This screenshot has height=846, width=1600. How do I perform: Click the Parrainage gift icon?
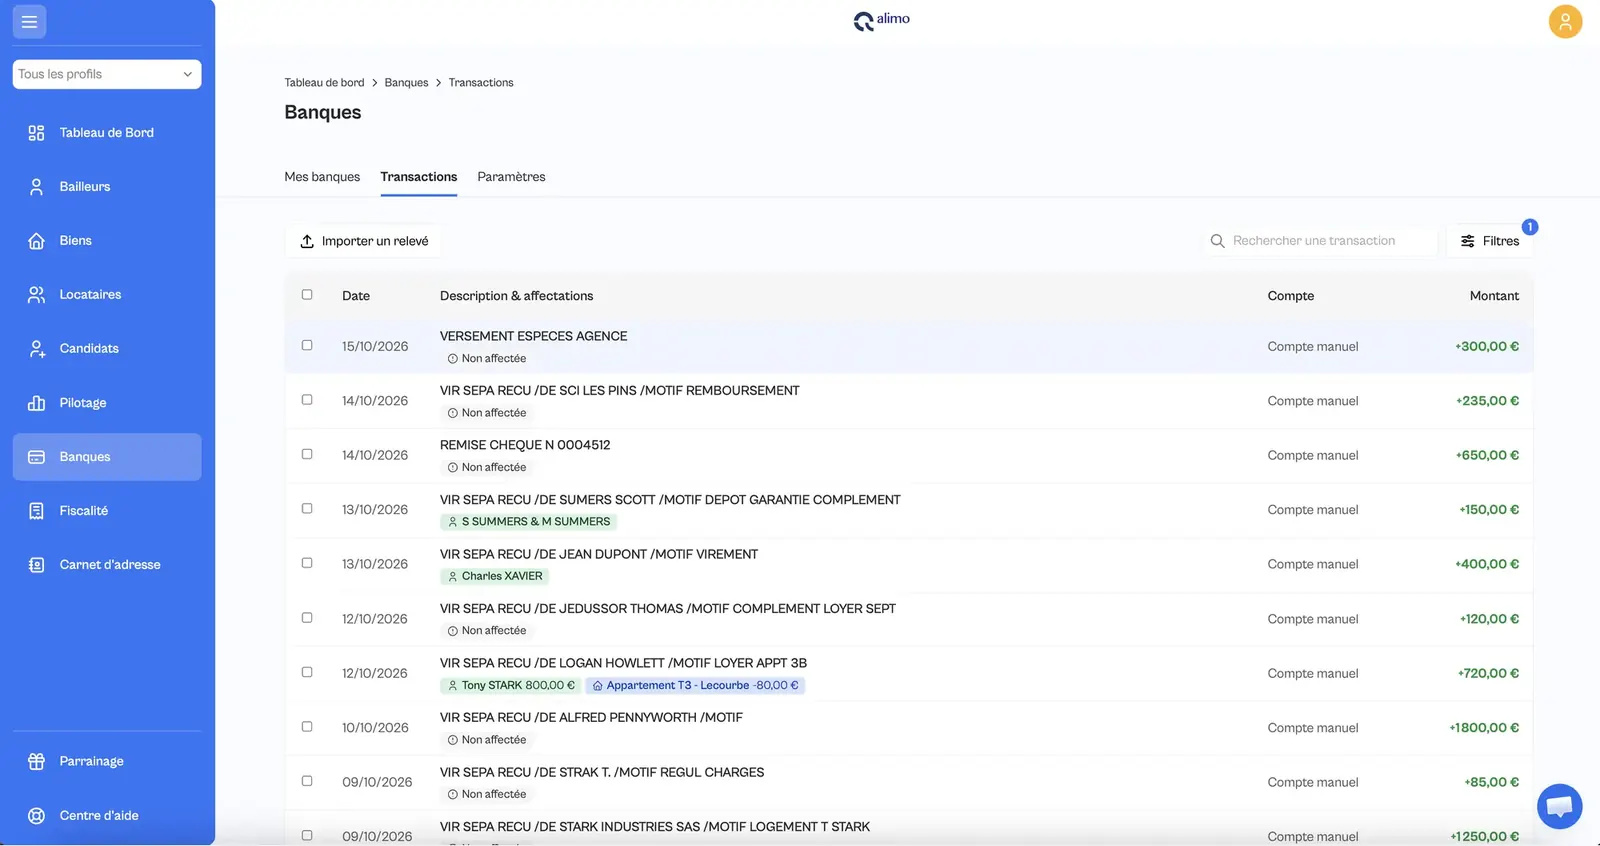[x=36, y=761]
